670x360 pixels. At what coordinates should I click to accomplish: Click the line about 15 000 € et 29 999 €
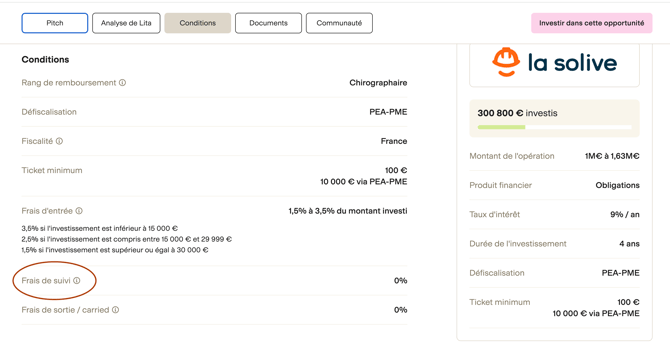tap(126, 239)
